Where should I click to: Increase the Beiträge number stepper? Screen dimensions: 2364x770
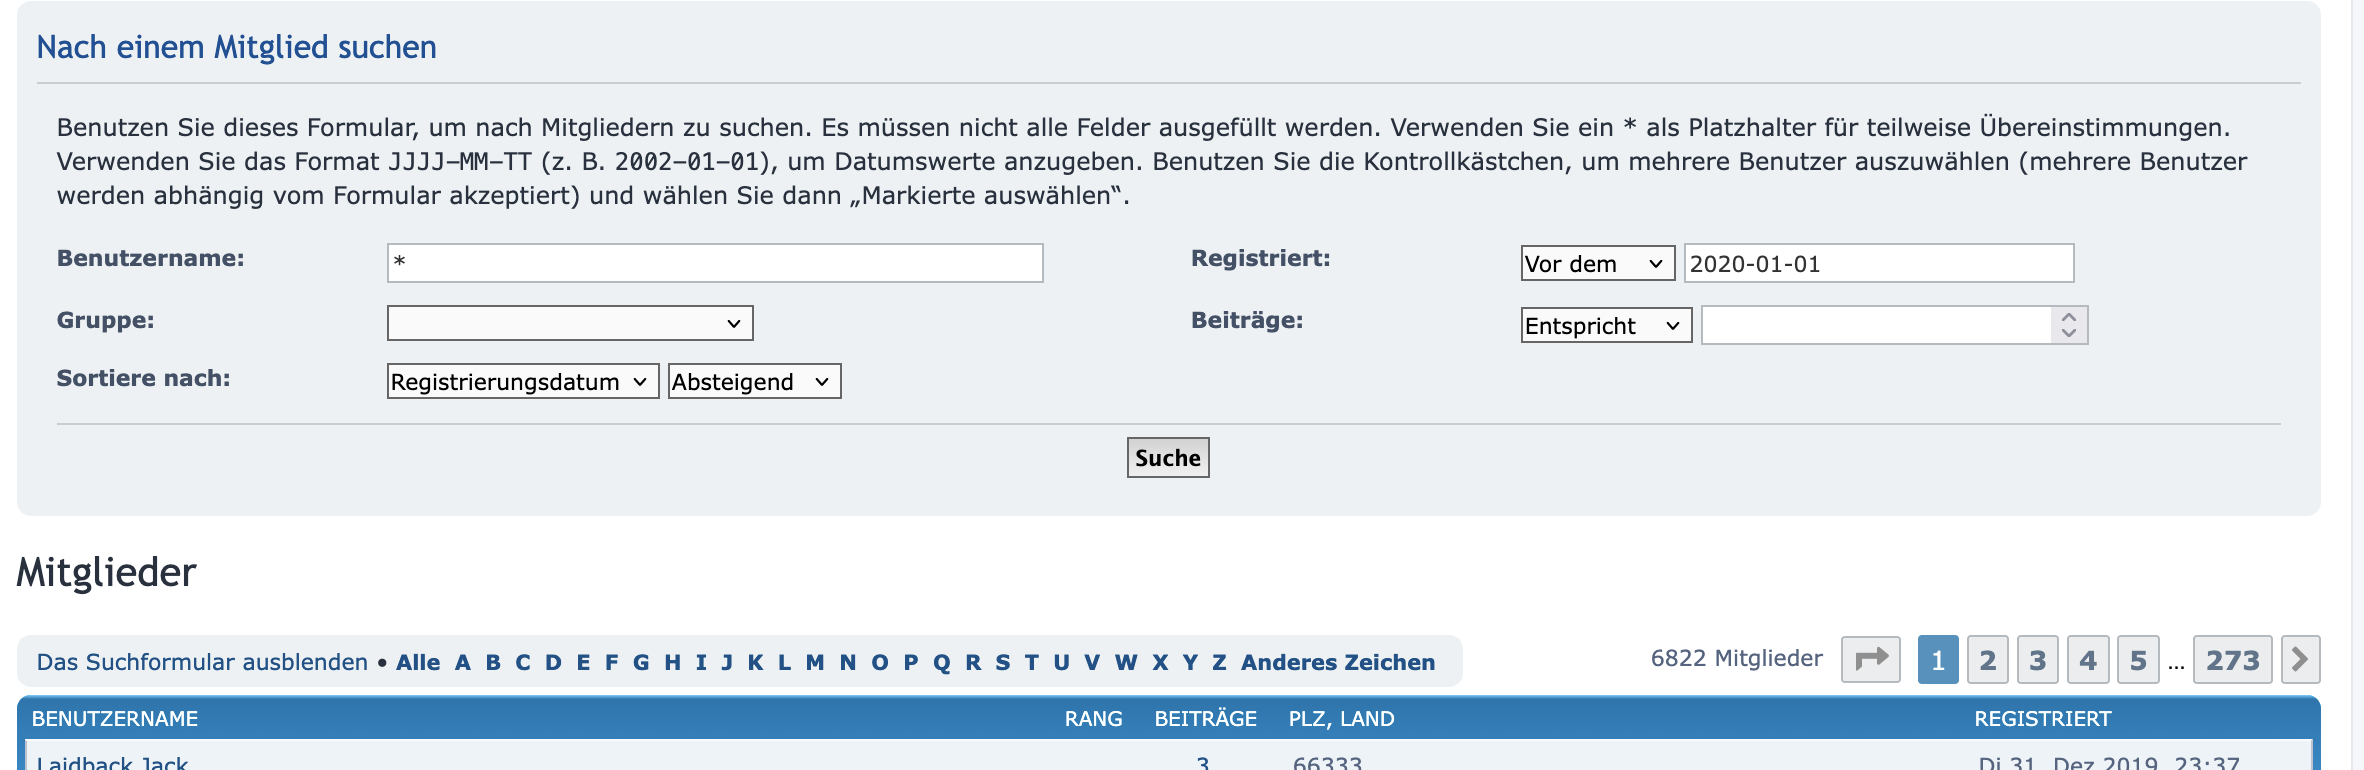[x=2069, y=317]
